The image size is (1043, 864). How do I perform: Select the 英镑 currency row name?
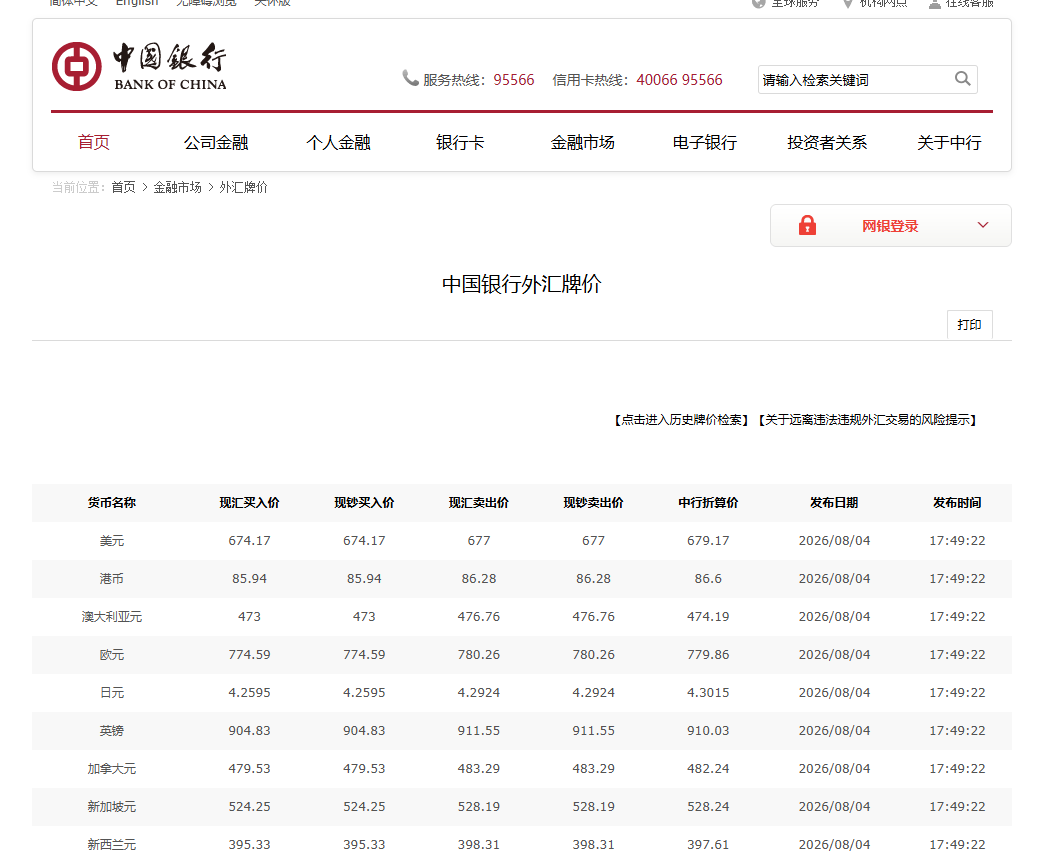tap(112, 730)
